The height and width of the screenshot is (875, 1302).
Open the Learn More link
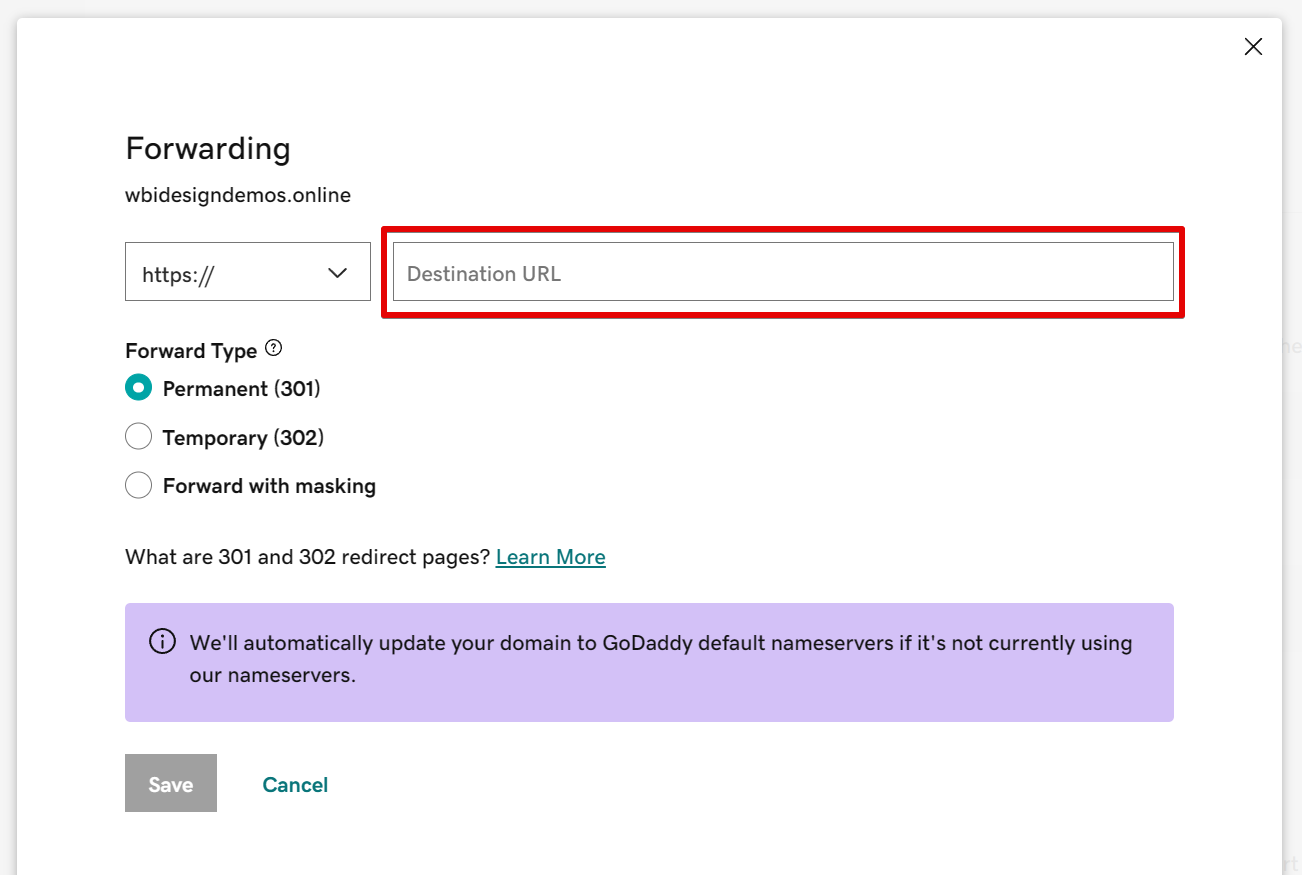tap(550, 557)
